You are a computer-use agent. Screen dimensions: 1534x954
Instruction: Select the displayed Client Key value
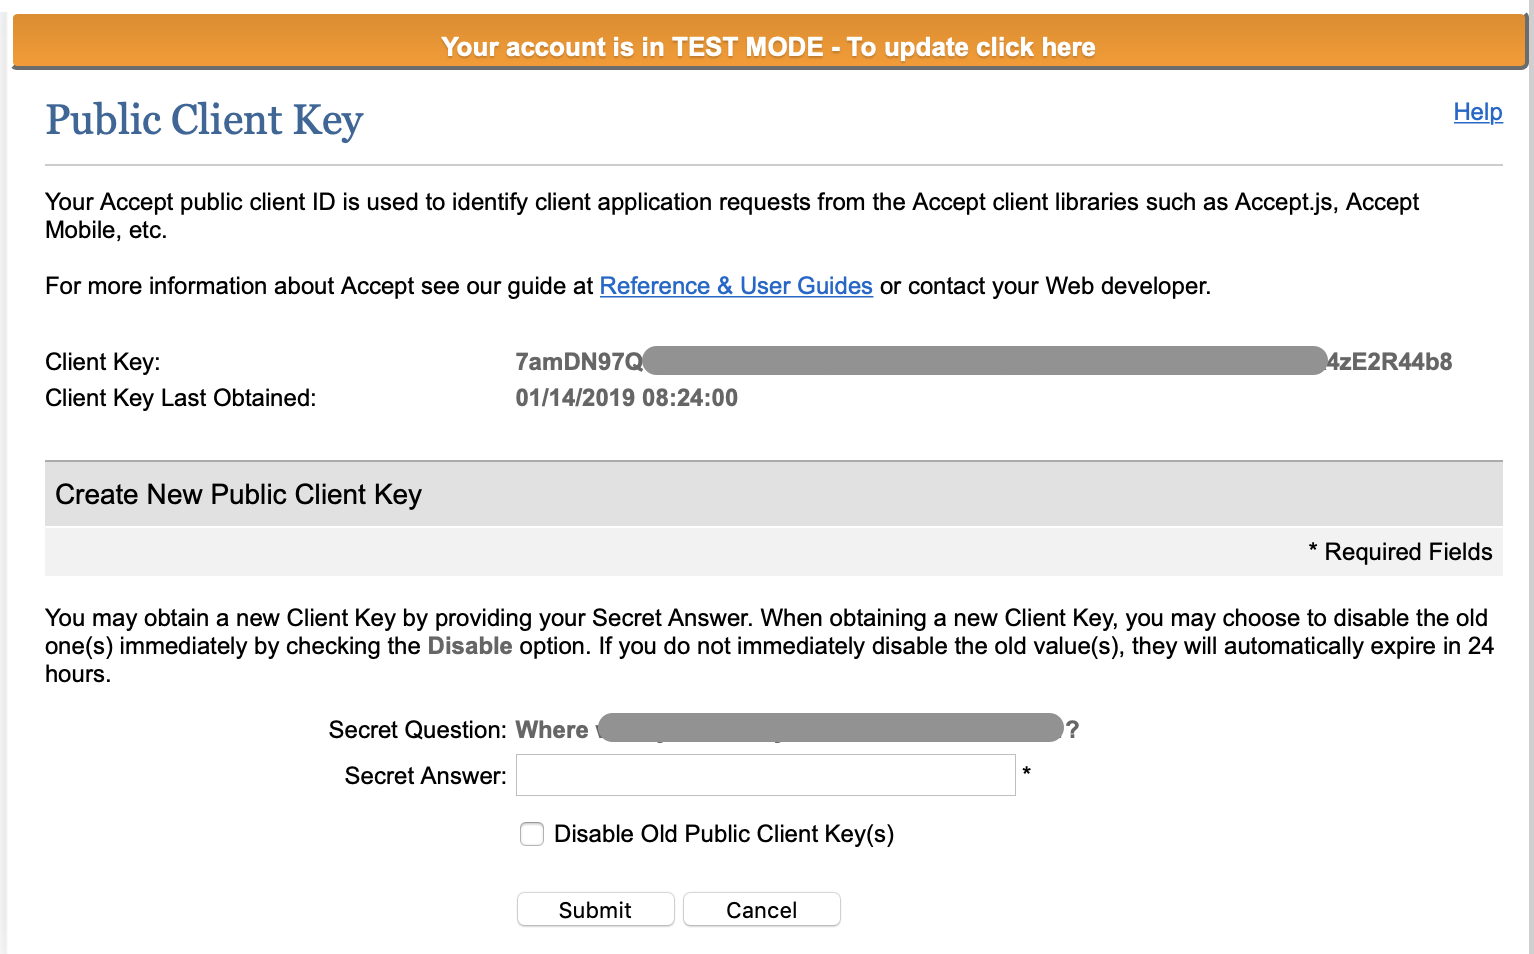pyautogui.click(x=983, y=361)
